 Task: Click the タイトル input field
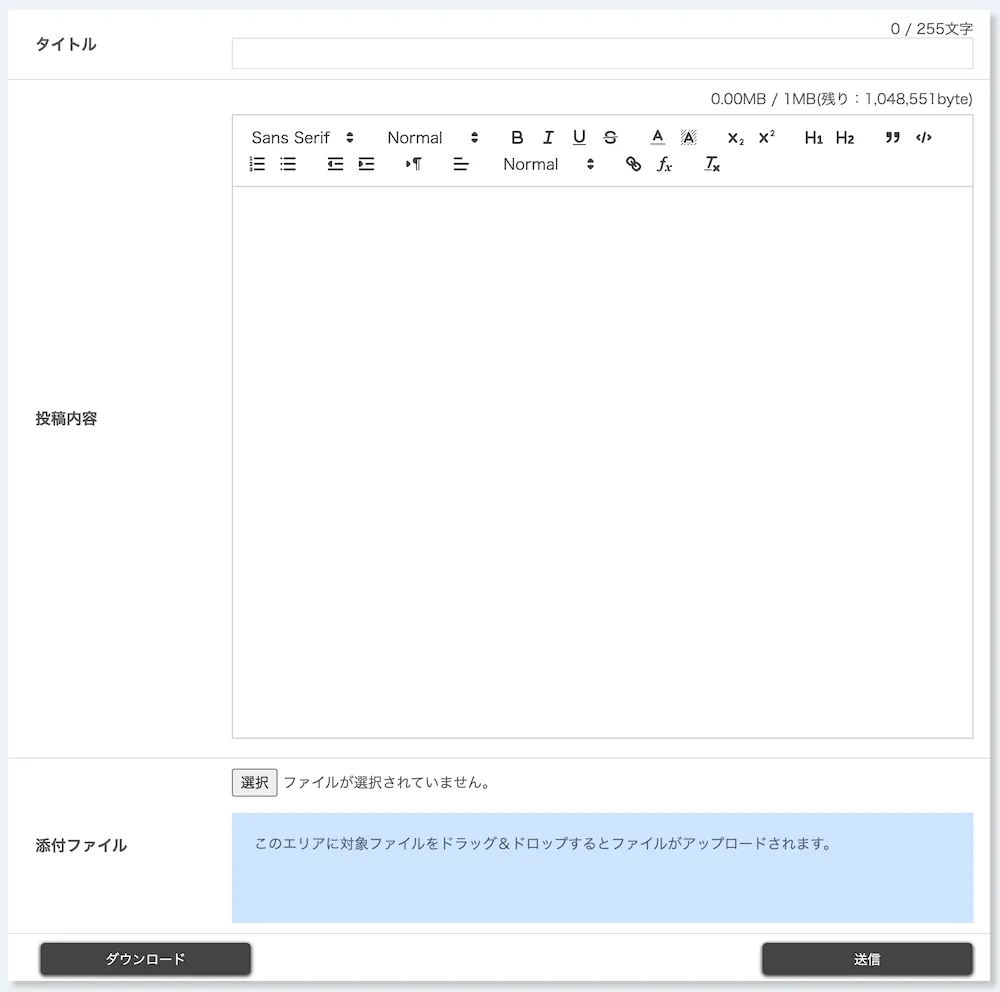pos(602,54)
